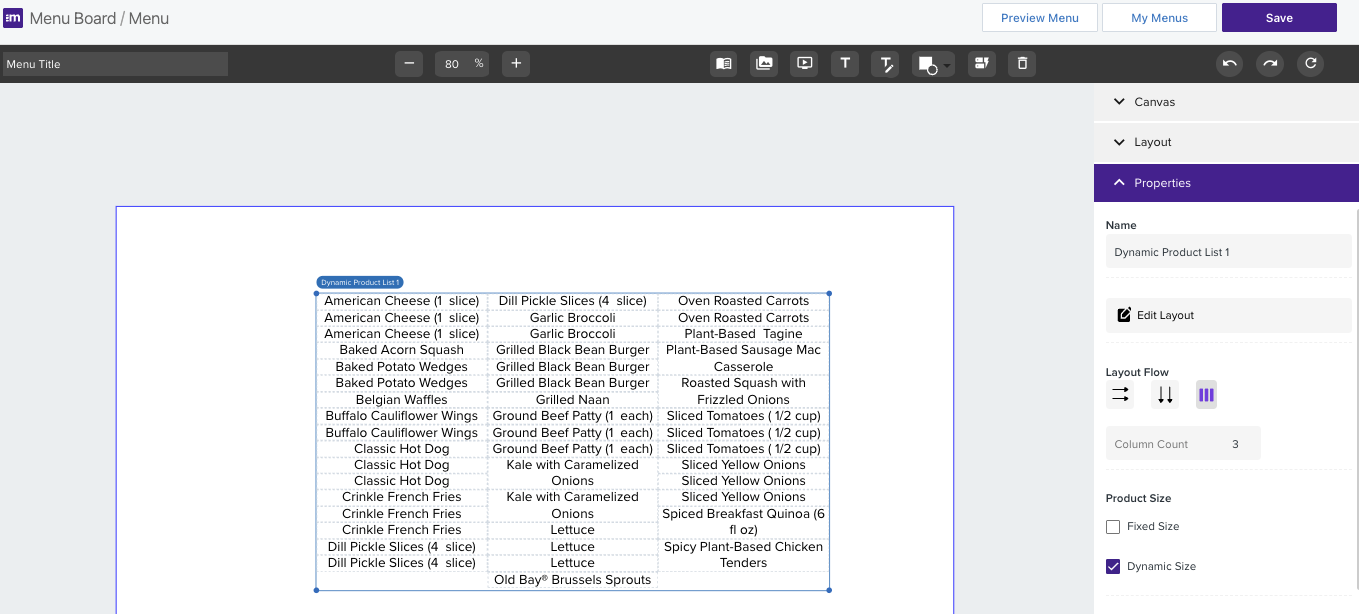Click the zoom percentage field showing 80
This screenshot has height=614, width=1359.
(462, 64)
